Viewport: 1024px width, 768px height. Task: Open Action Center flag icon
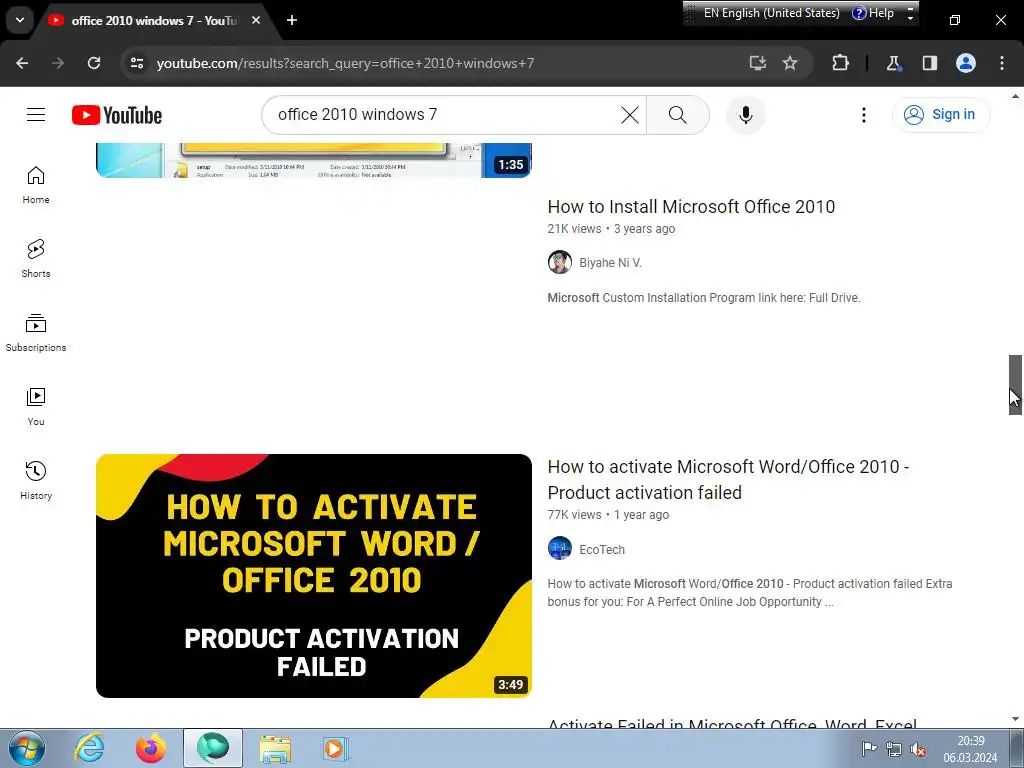coord(869,749)
